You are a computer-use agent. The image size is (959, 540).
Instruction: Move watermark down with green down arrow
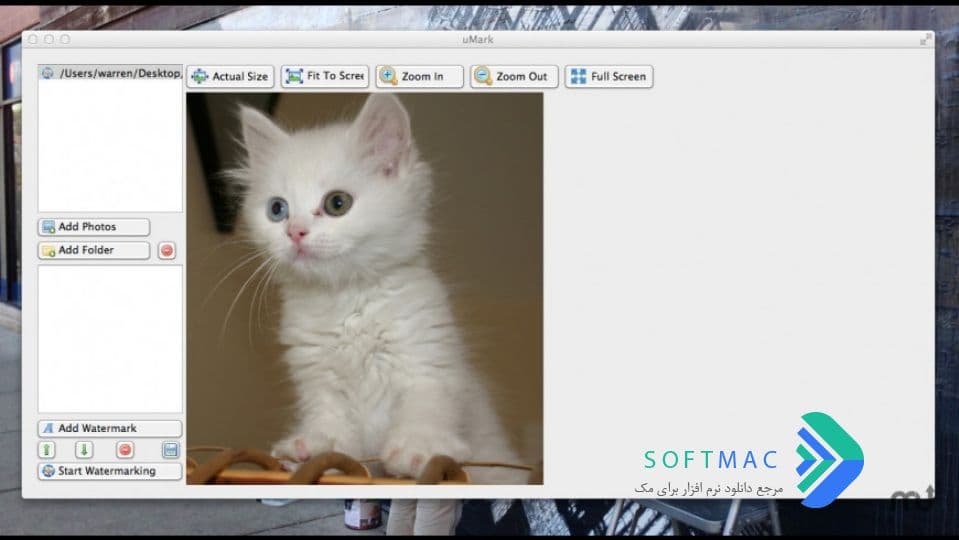(84, 450)
